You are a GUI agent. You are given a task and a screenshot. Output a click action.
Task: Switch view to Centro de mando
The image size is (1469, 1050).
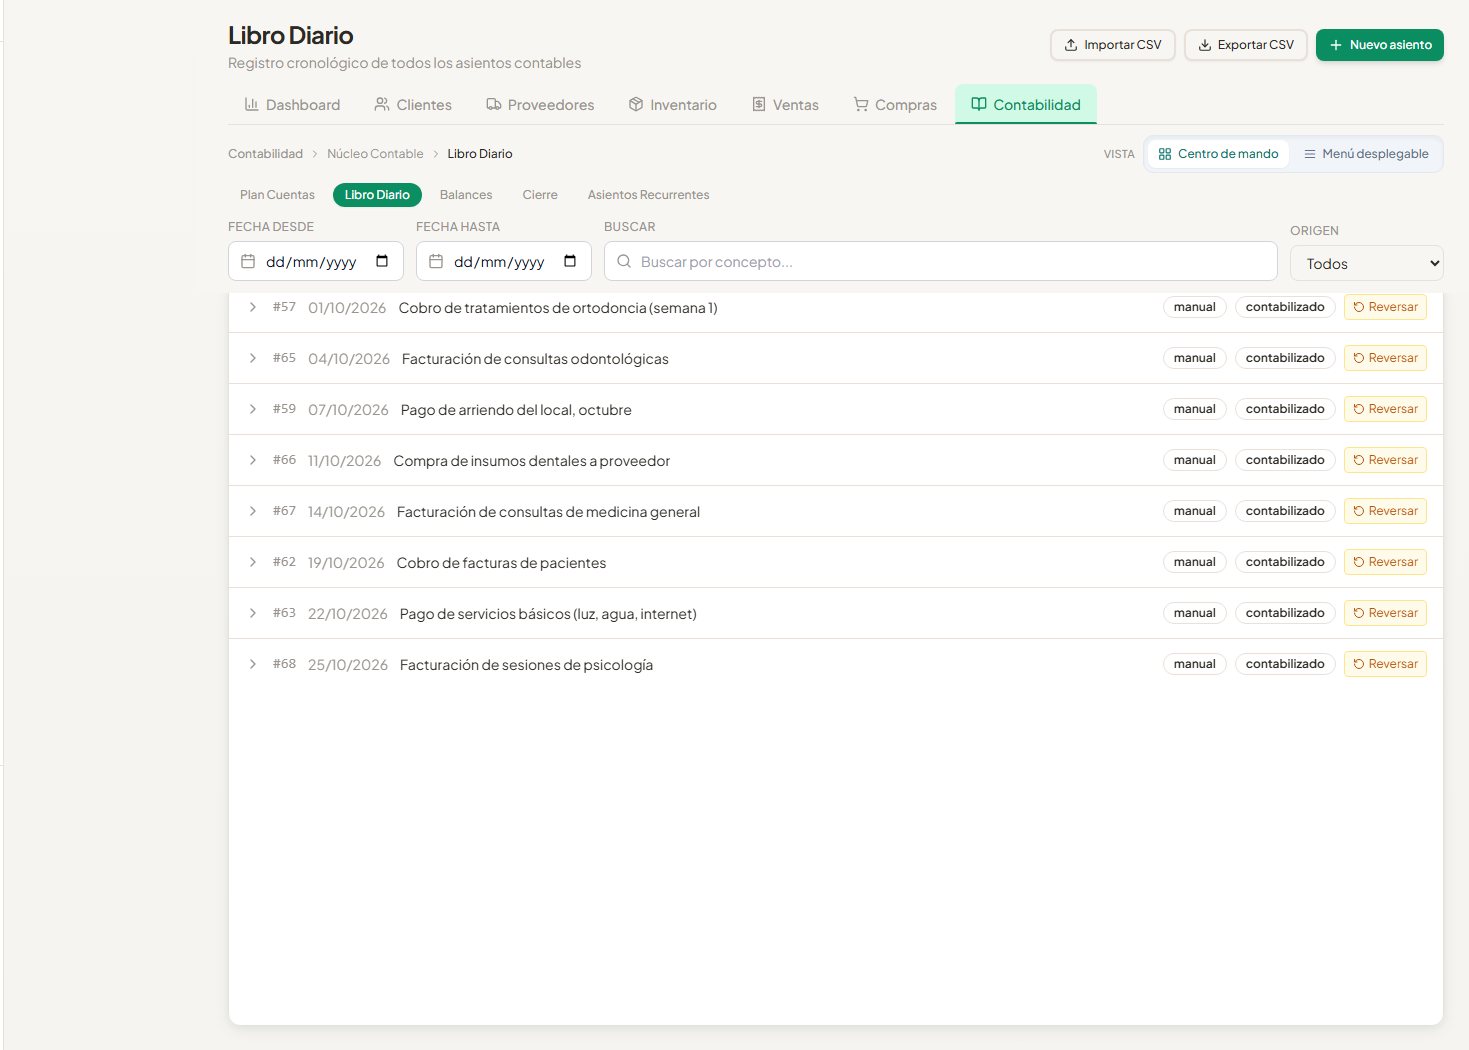pos(1218,154)
